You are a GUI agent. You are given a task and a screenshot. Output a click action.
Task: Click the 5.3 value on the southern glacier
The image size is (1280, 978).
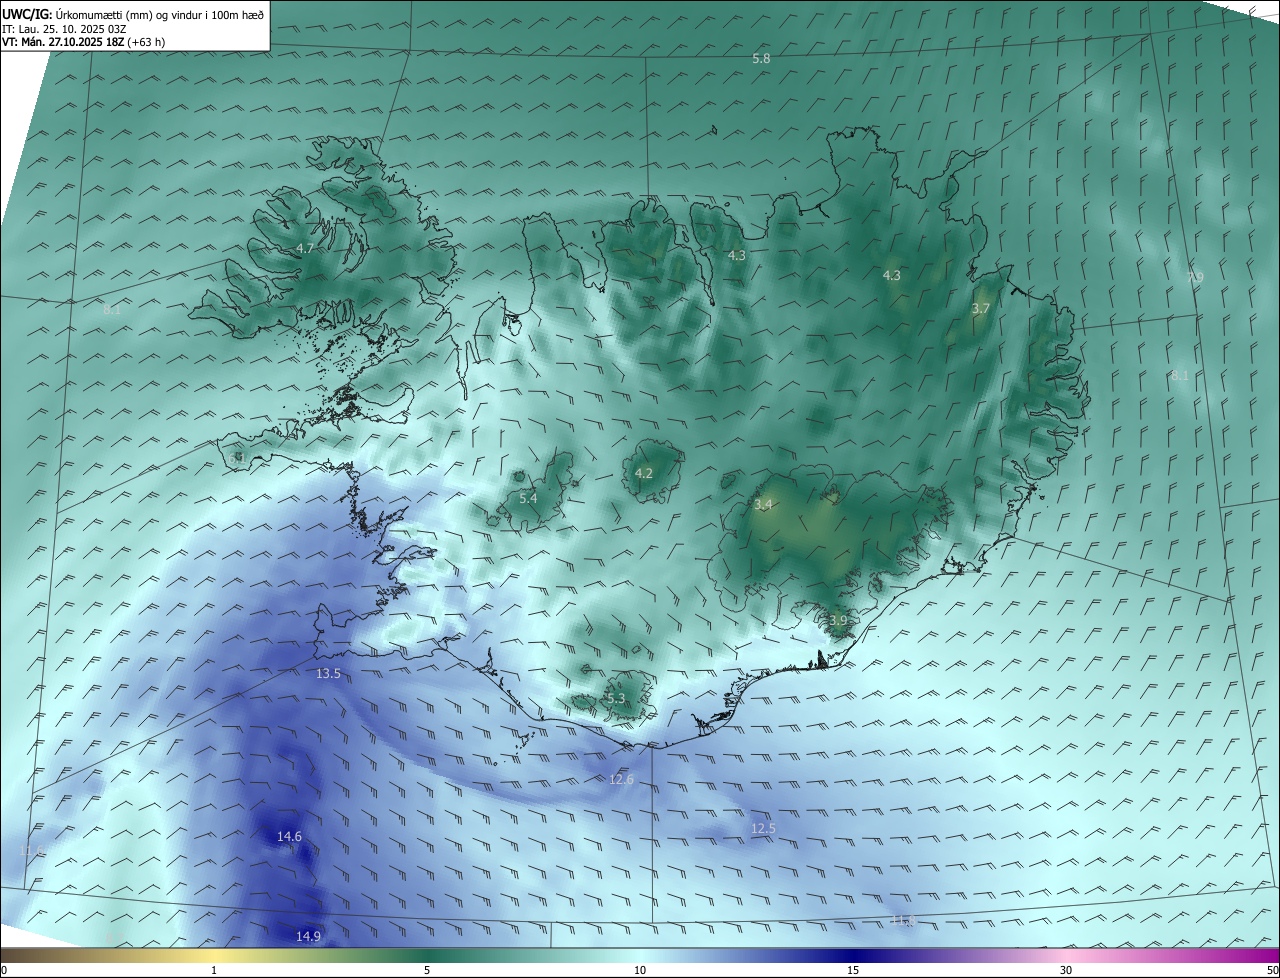click(615, 698)
